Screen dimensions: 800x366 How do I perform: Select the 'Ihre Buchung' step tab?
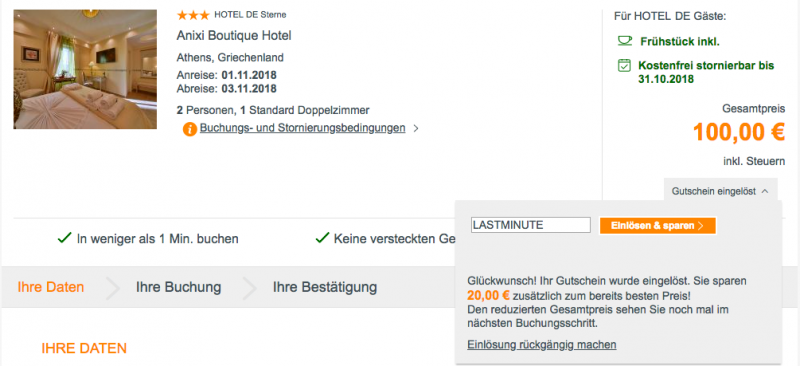pyautogui.click(x=179, y=287)
